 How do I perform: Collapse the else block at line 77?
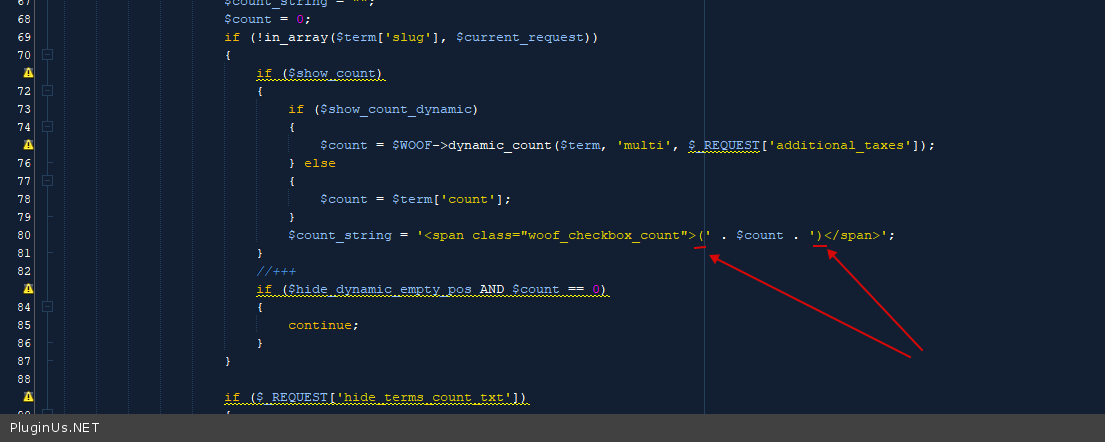47,181
